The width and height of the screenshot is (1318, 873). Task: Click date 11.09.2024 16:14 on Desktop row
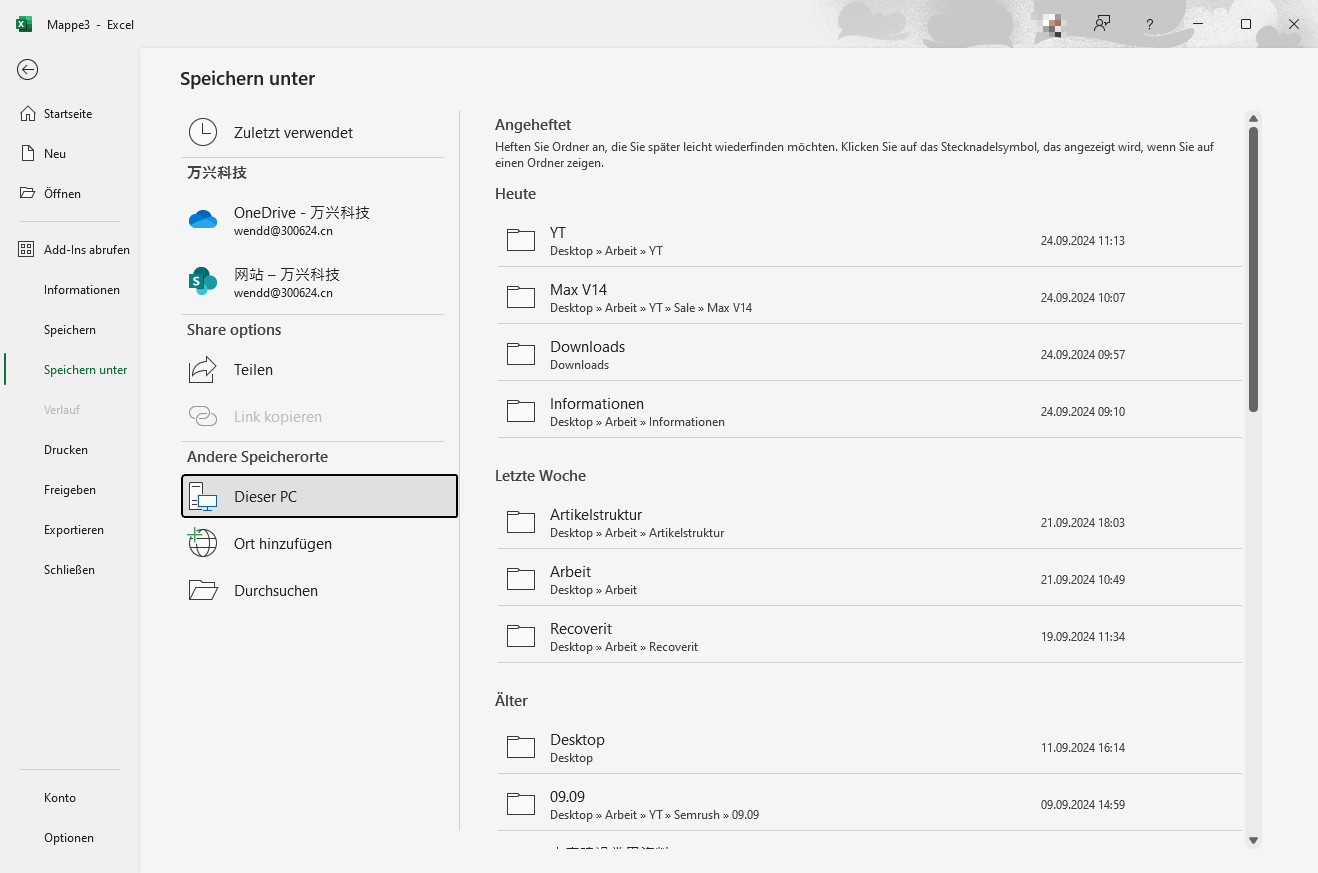click(1082, 748)
